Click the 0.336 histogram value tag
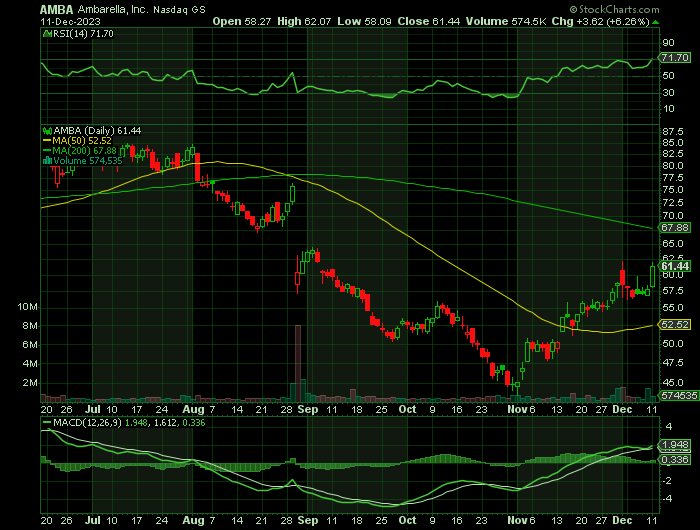This screenshot has height=530, width=700. (x=675, y=460)
